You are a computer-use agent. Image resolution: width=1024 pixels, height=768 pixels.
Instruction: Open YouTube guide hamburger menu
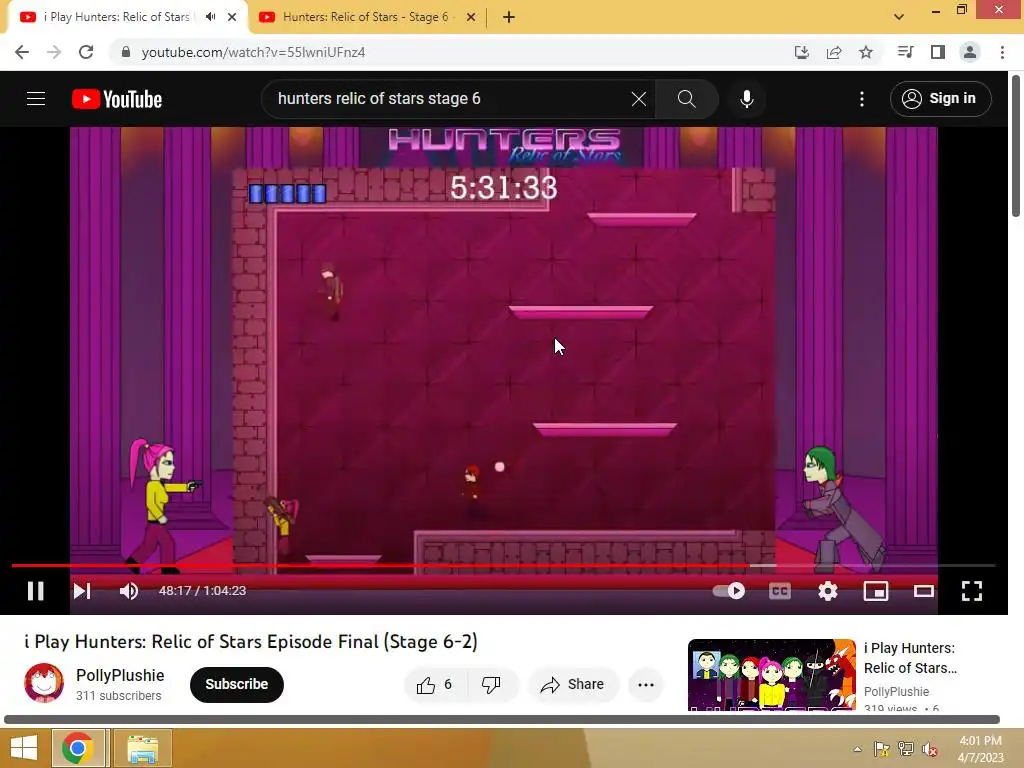pyautogui.click(x=36, y=99)
